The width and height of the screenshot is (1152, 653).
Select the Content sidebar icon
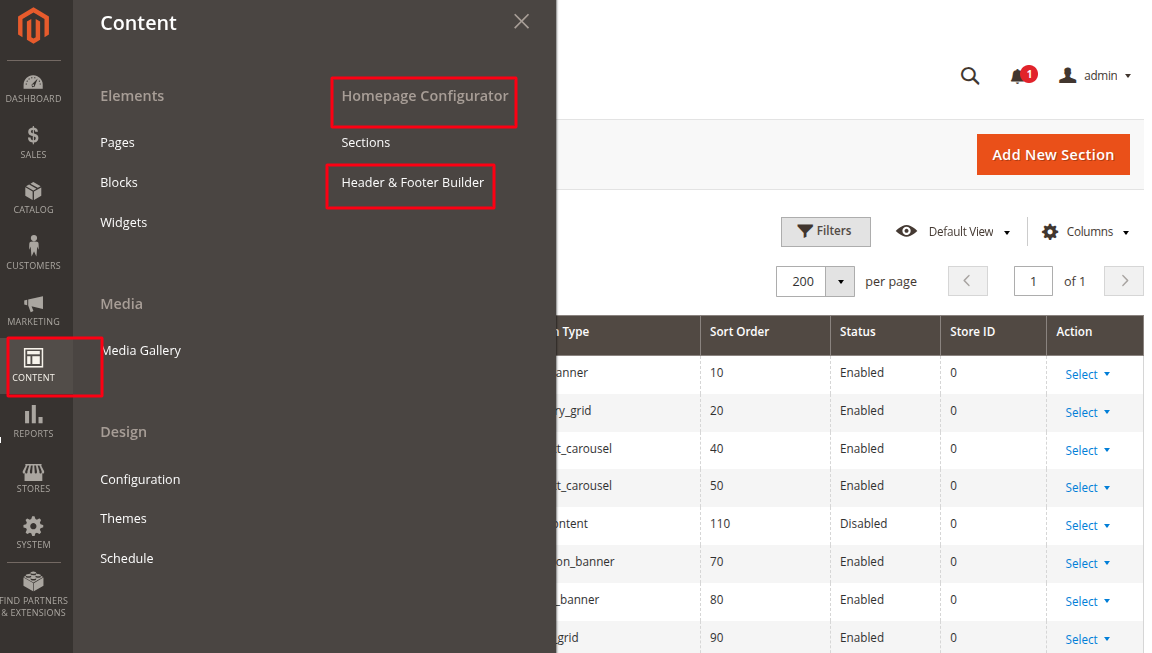(x=33, y=366)
